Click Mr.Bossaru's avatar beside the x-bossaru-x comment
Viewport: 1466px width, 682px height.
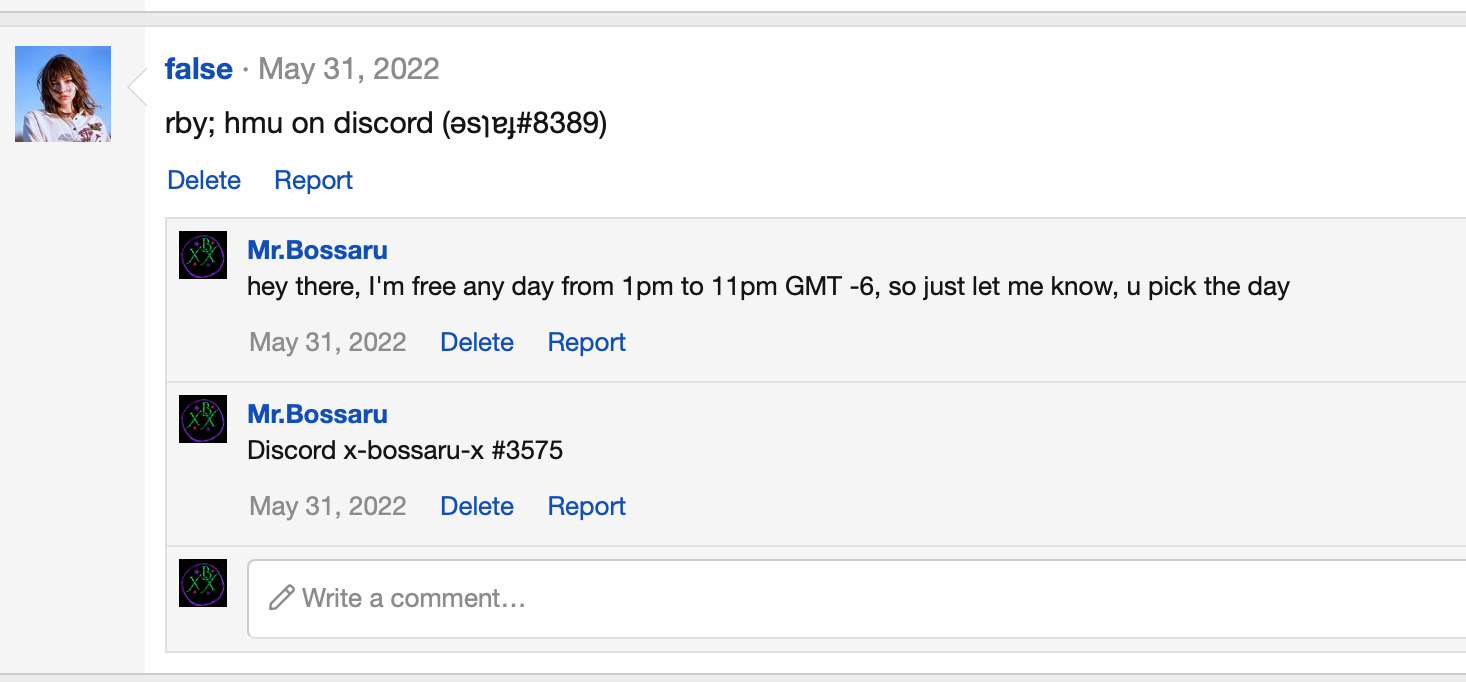coord(203,419)
